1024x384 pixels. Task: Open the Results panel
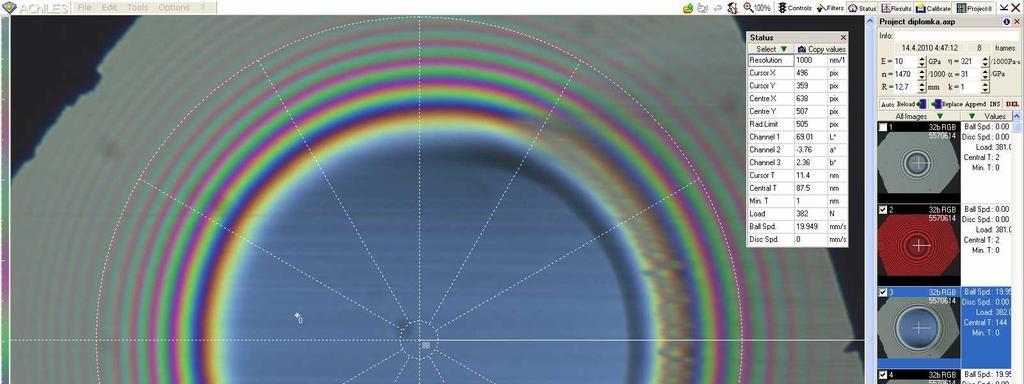coord(896,8)
